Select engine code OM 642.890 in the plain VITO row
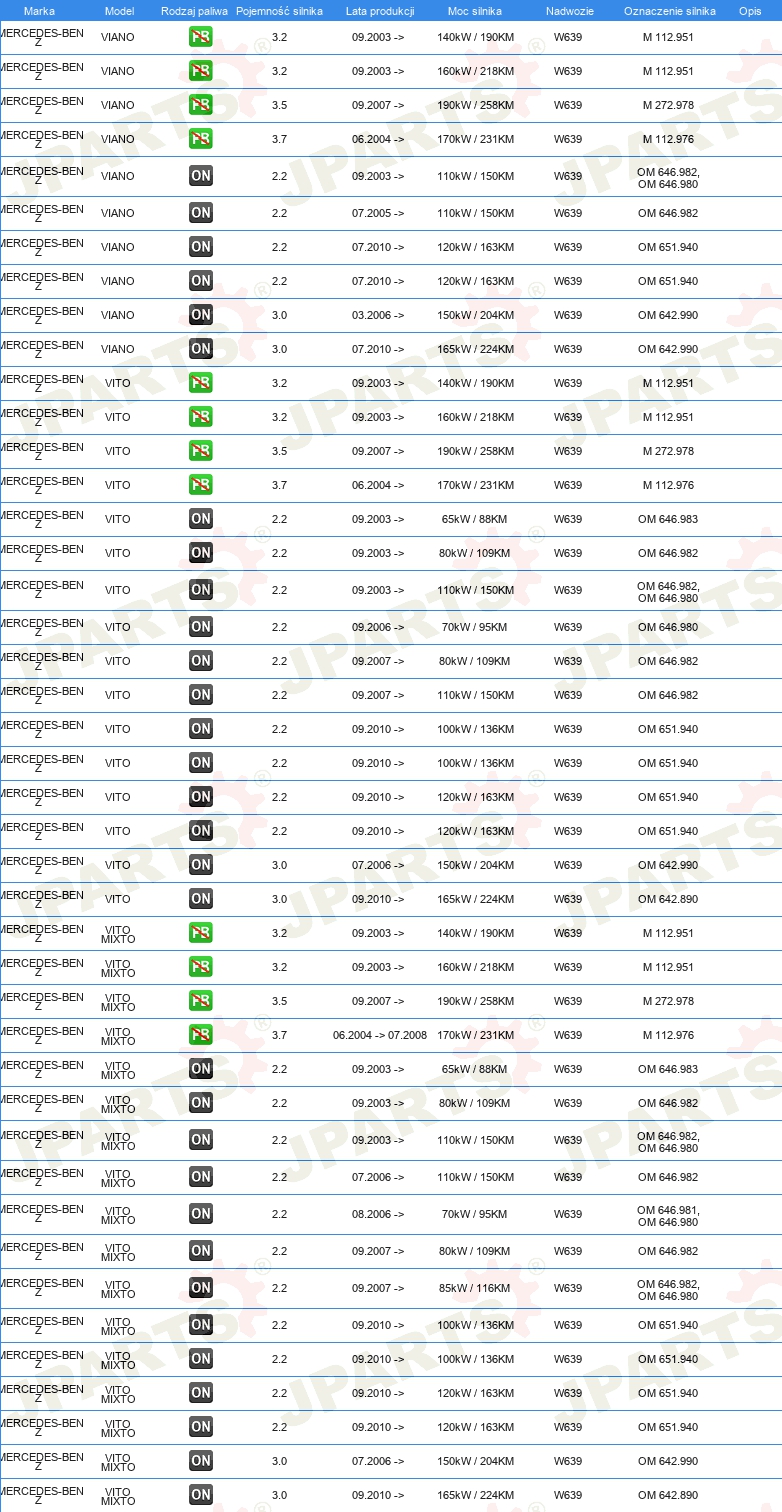782x1512 pixels. tap(668, 899)
